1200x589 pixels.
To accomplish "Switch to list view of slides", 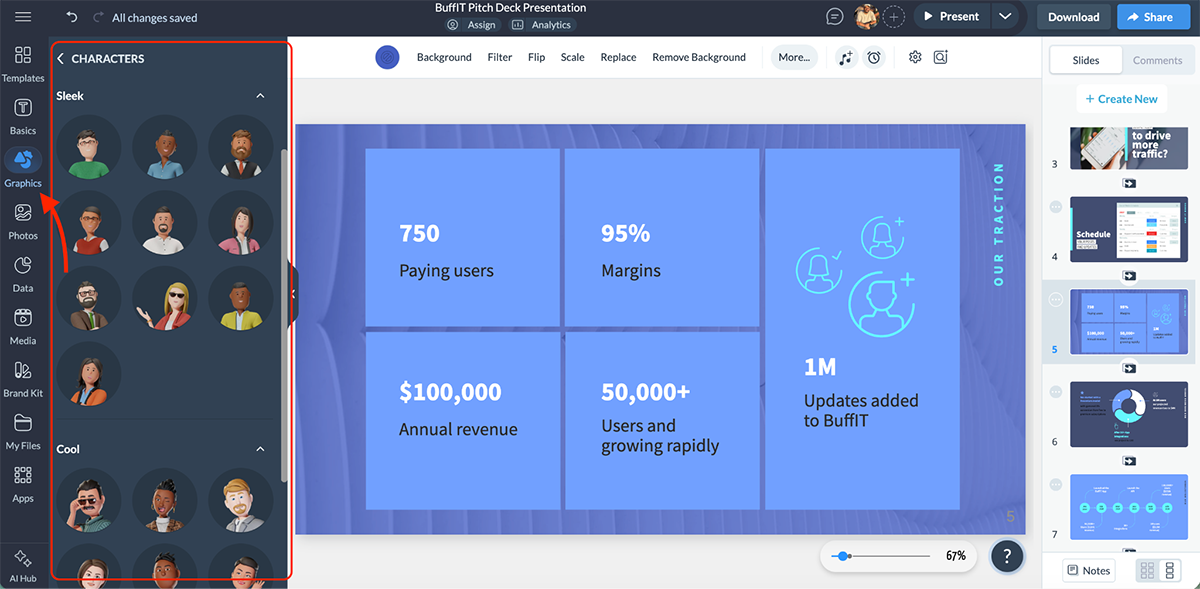I will pos(1170,570).
